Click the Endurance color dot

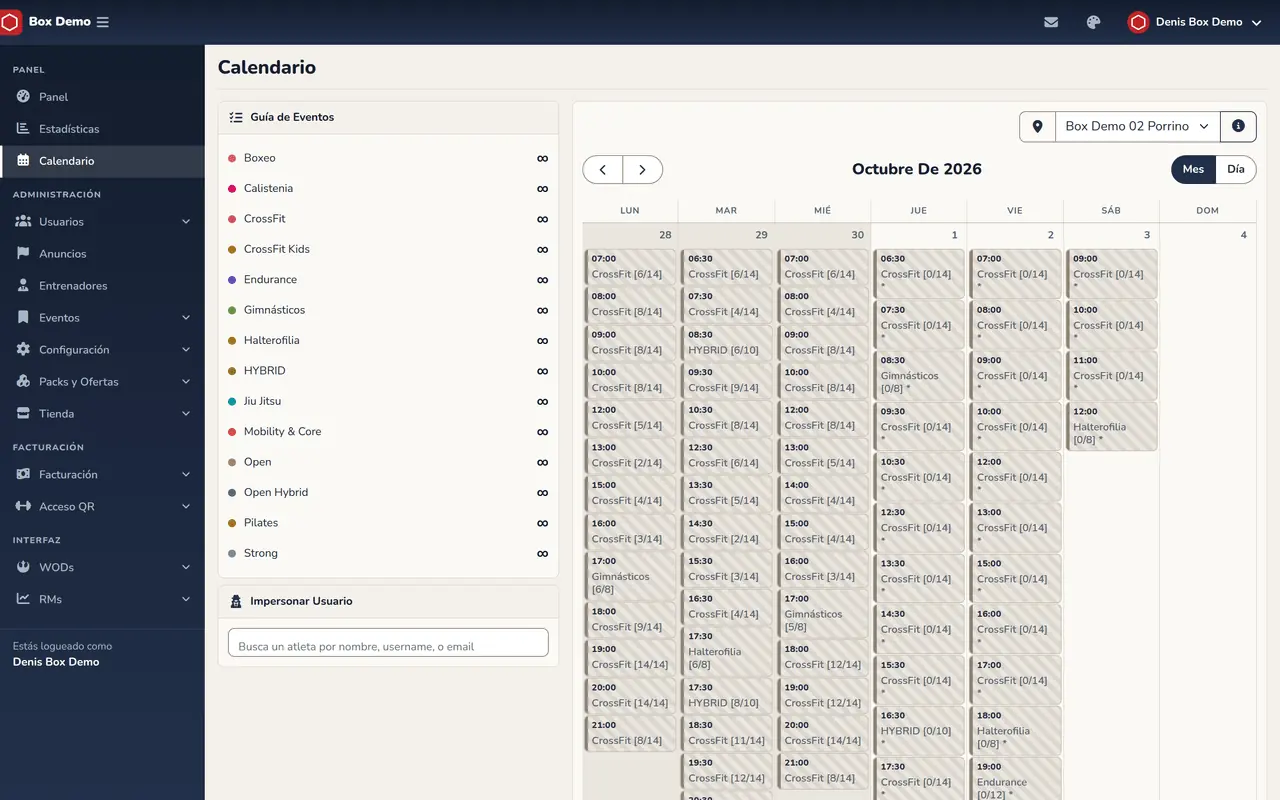tap(232, 280)
